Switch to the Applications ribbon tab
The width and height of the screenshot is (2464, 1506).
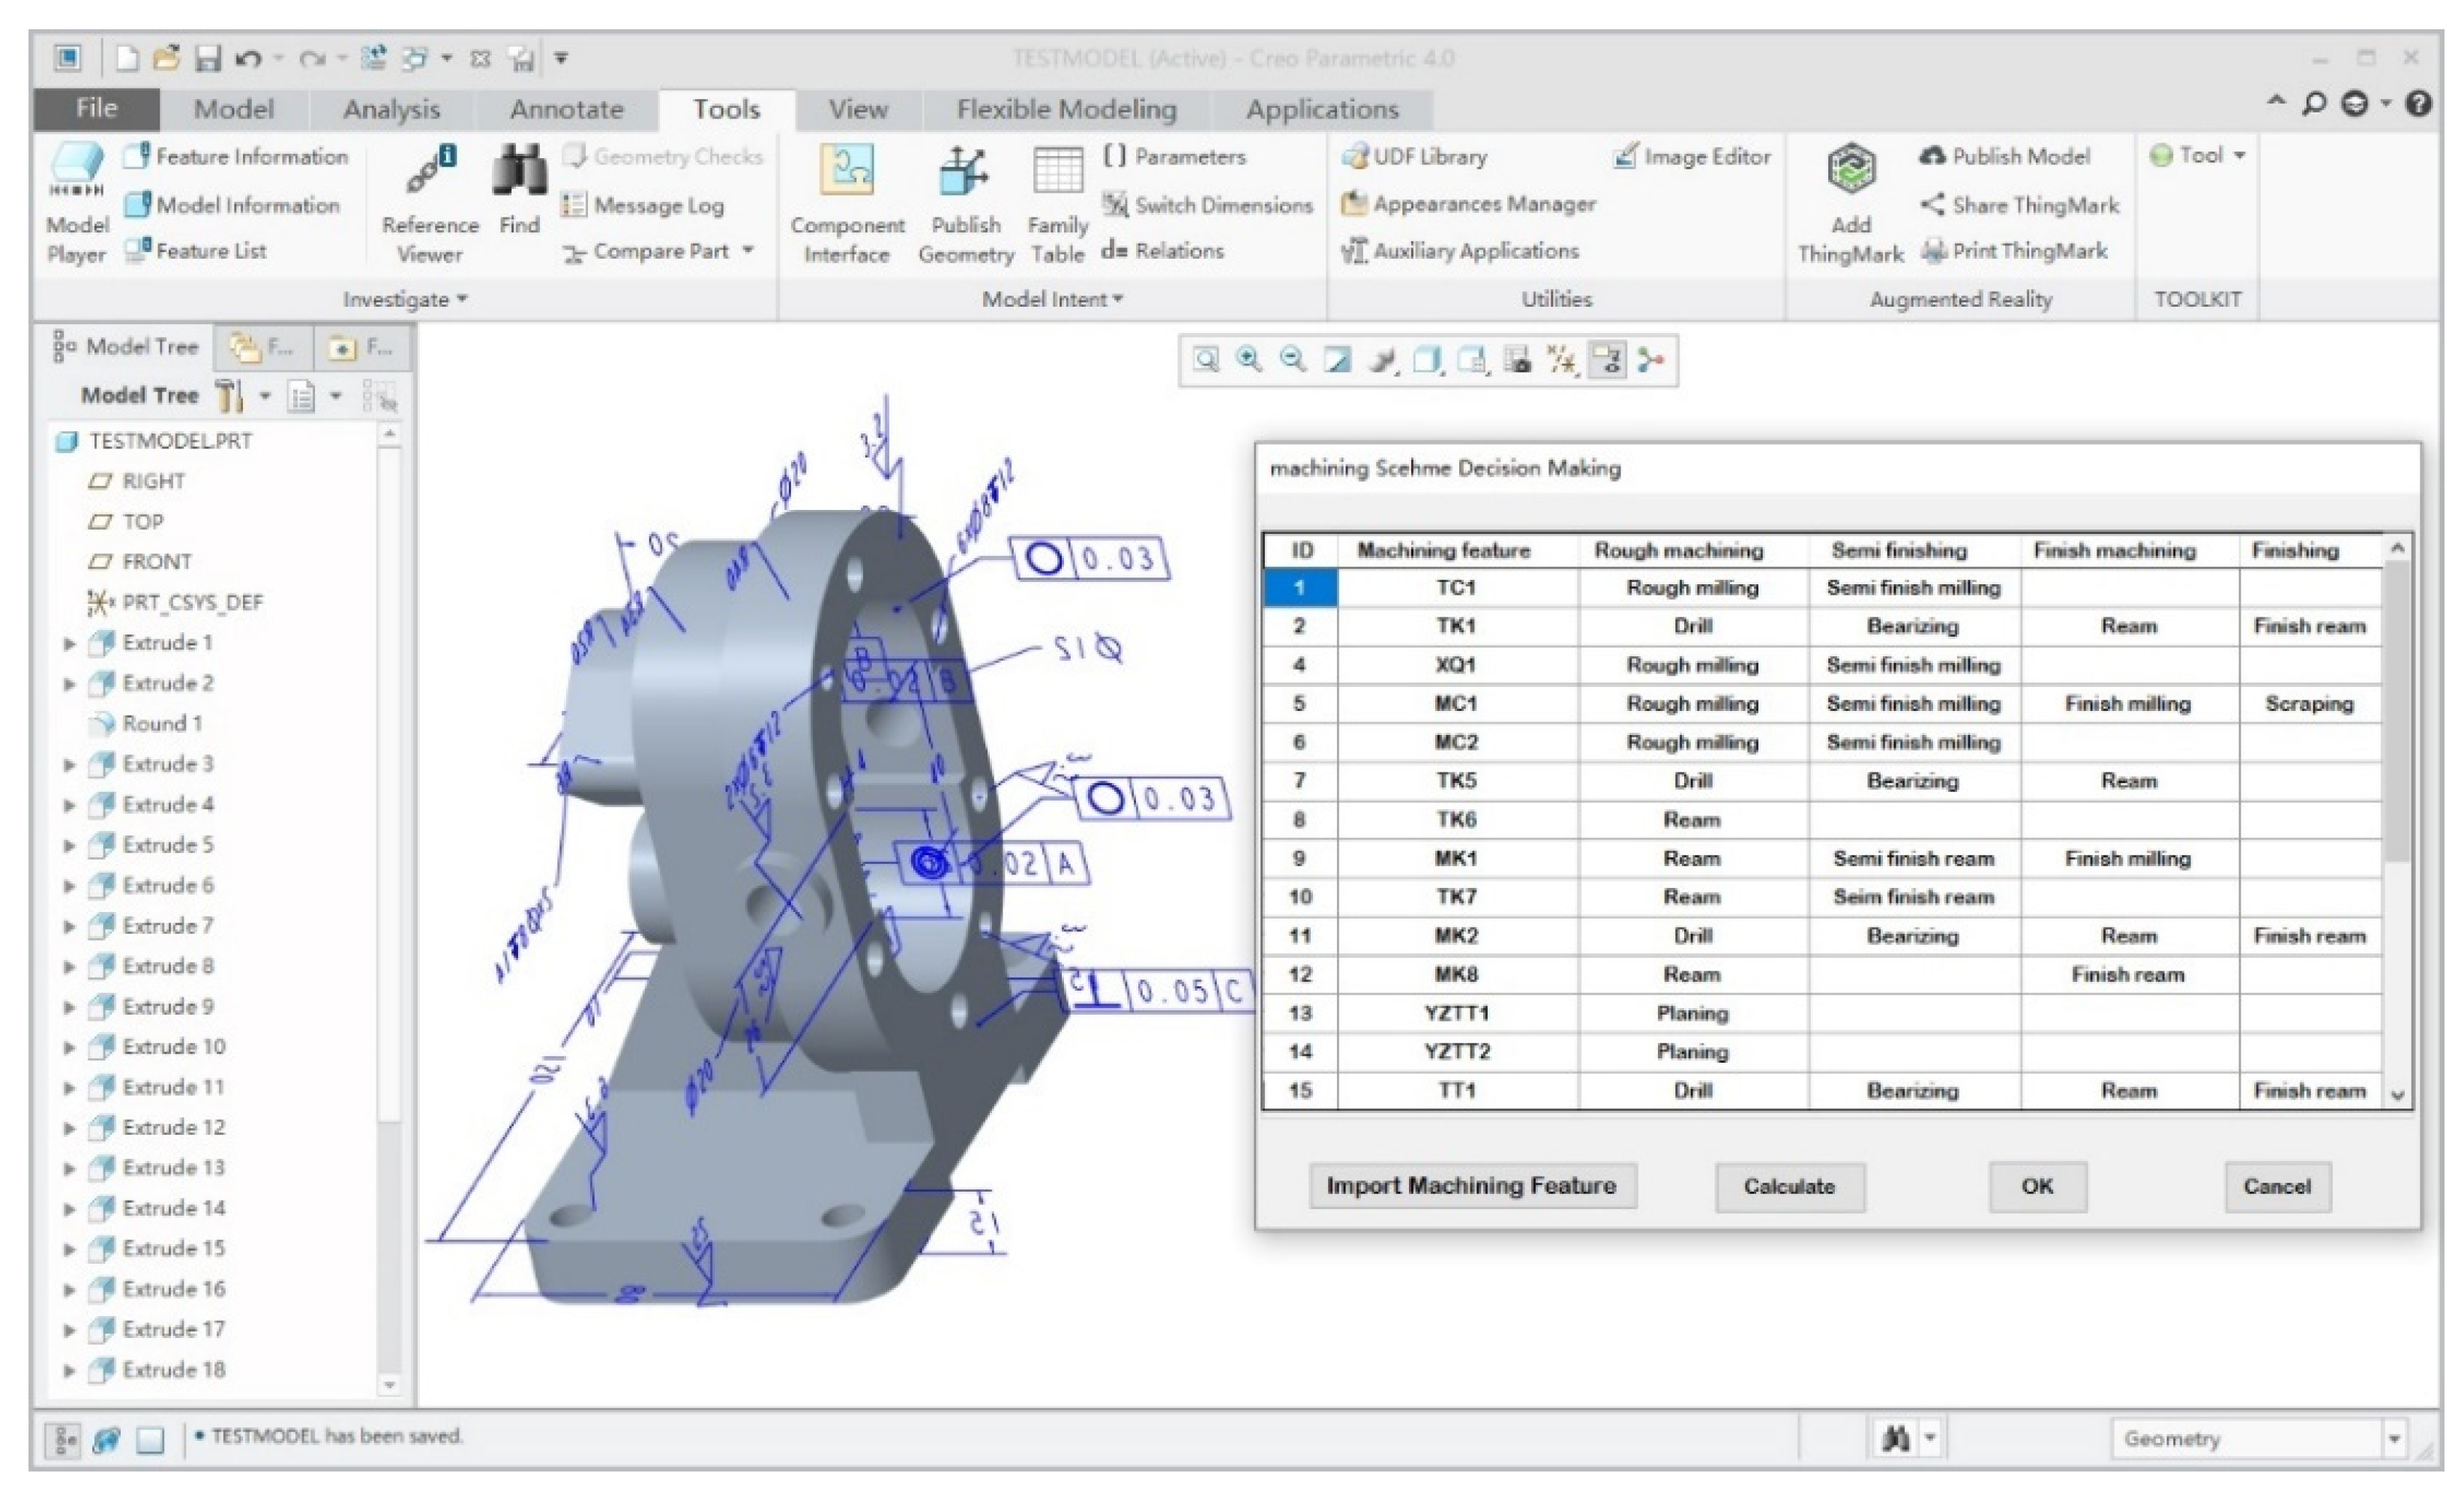tap(1322, 109)
